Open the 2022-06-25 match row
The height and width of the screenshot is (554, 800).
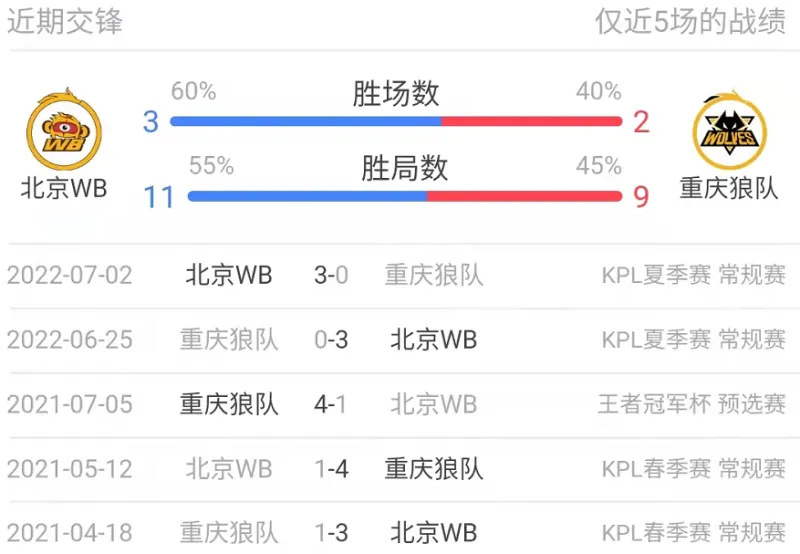pyautogui.click(x=400, y=340)
